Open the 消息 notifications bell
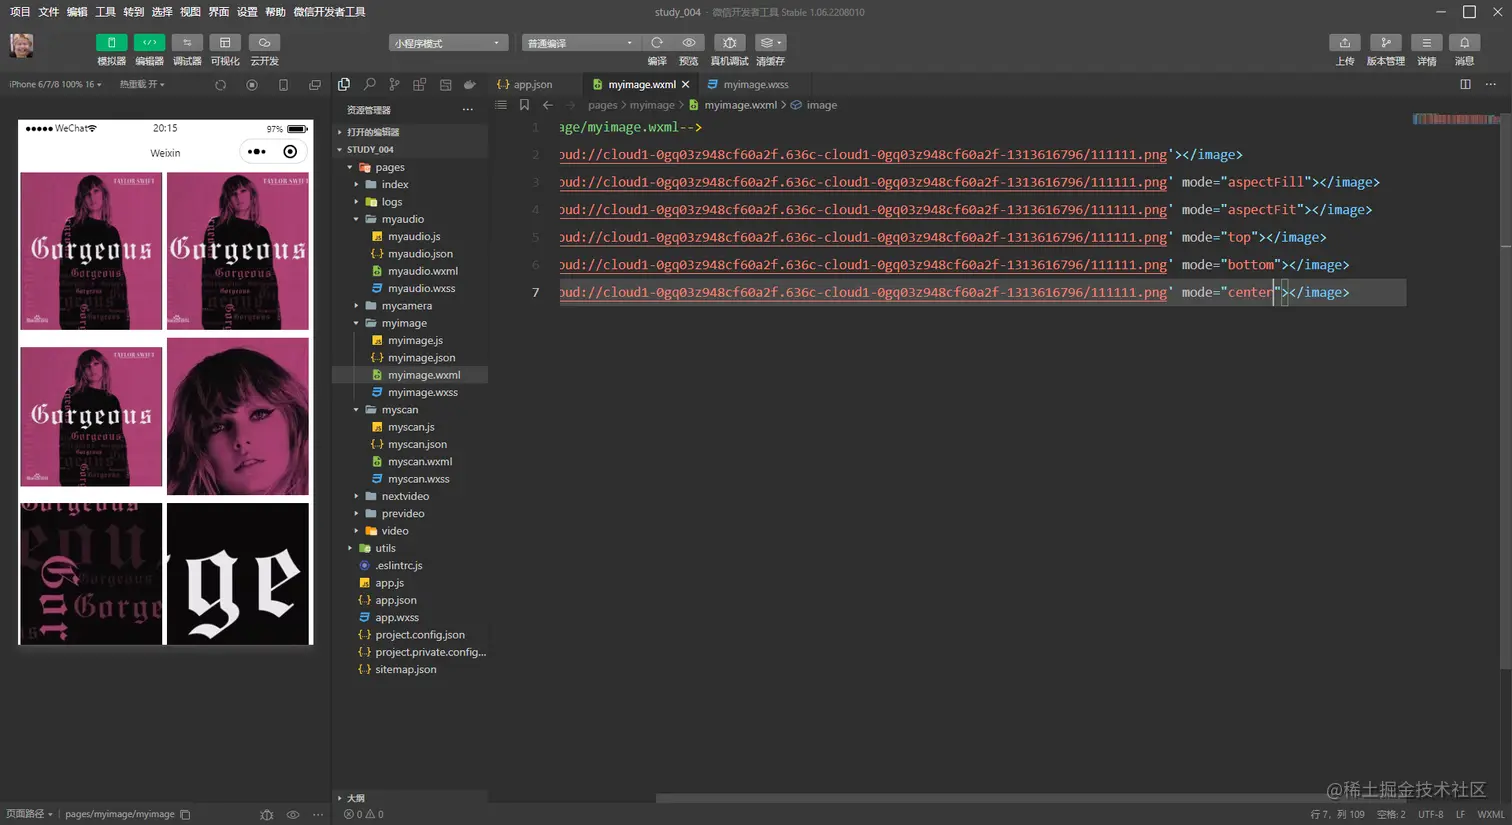Image resolution: width=1512 pixels, height=825 pixels. pos(1464,43)
